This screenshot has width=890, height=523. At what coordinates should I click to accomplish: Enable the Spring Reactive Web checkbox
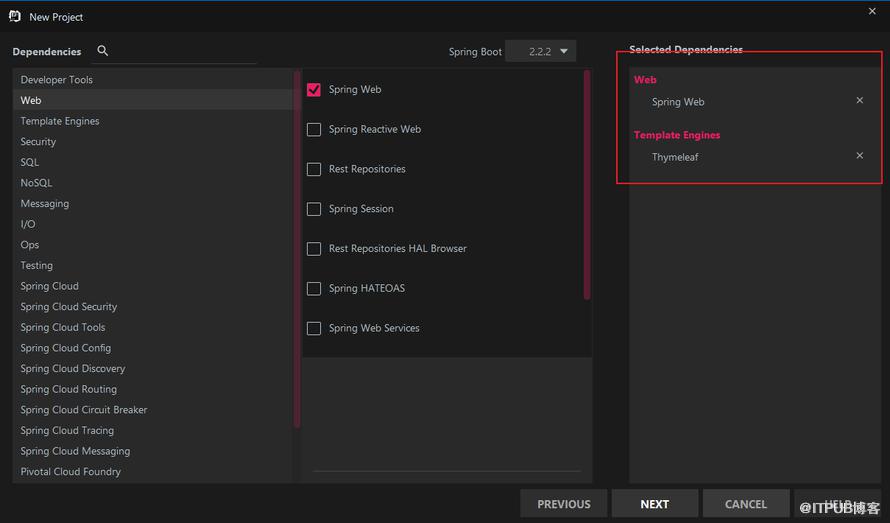(314, 129)
